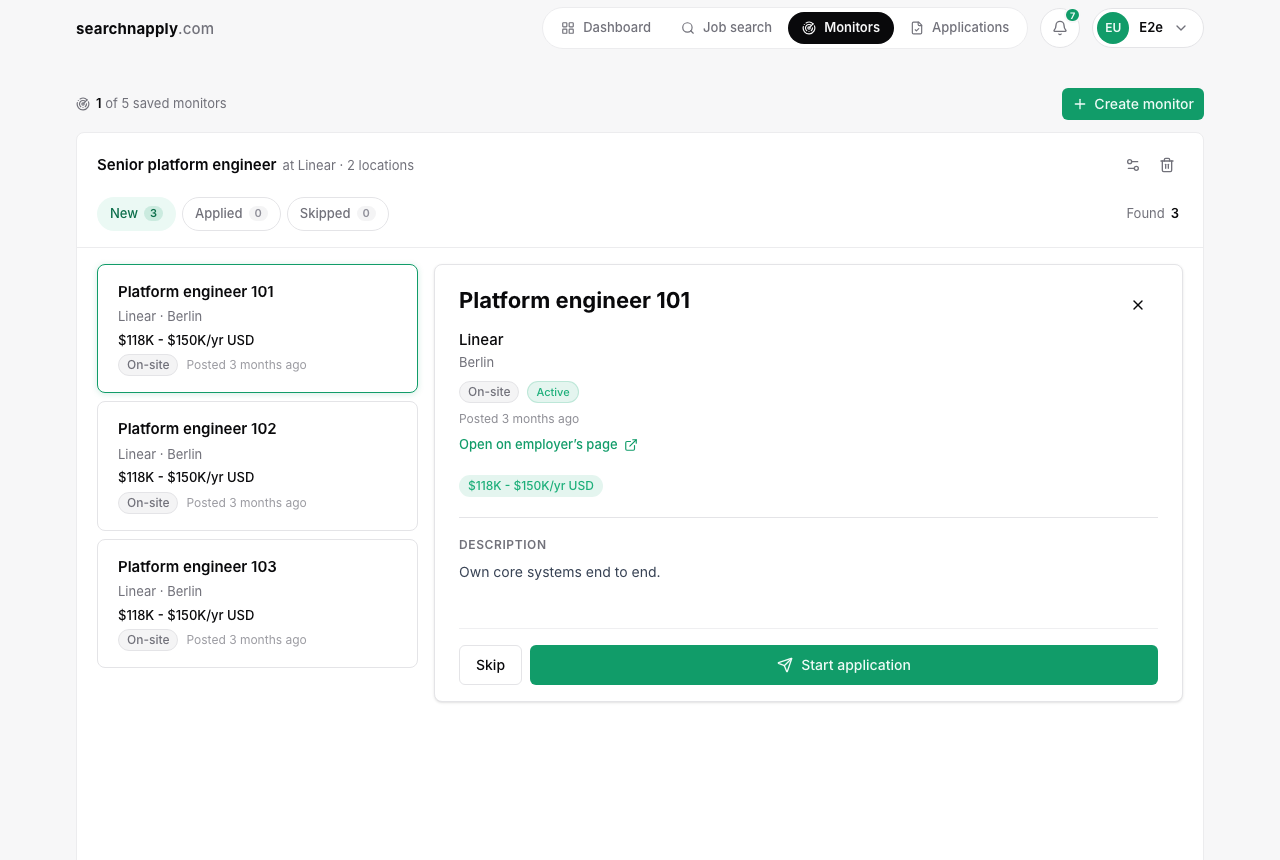The width and height of the screenshot is (1280, 860).
Task: Open the Job search tab
Action: point(726,28)
